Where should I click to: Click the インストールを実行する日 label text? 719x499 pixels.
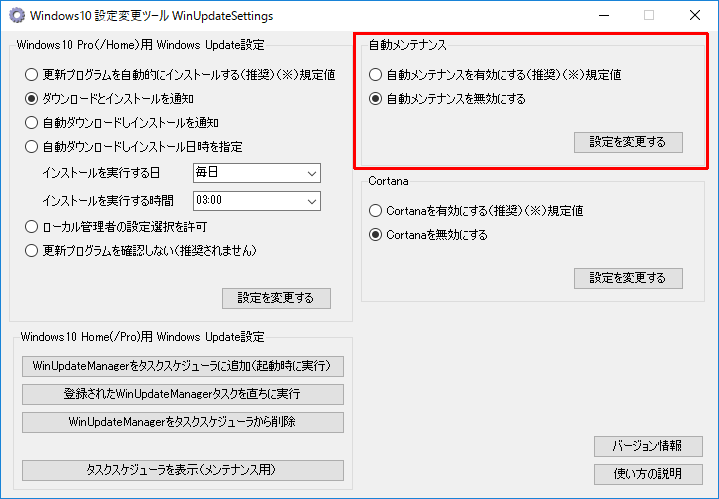[101, 173]
